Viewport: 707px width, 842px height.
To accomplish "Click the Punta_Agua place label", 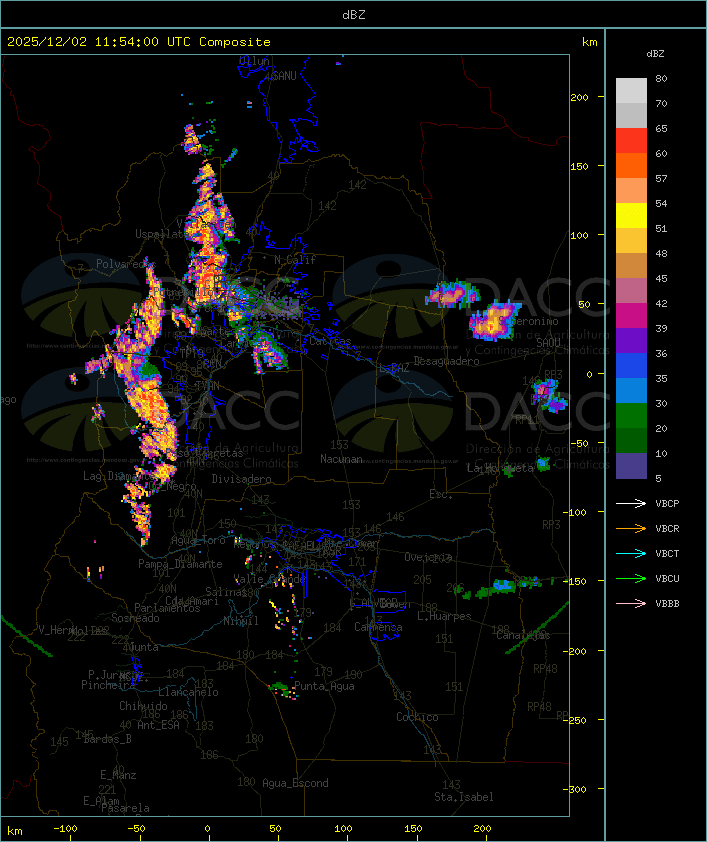I will click(x=324, y=686).
